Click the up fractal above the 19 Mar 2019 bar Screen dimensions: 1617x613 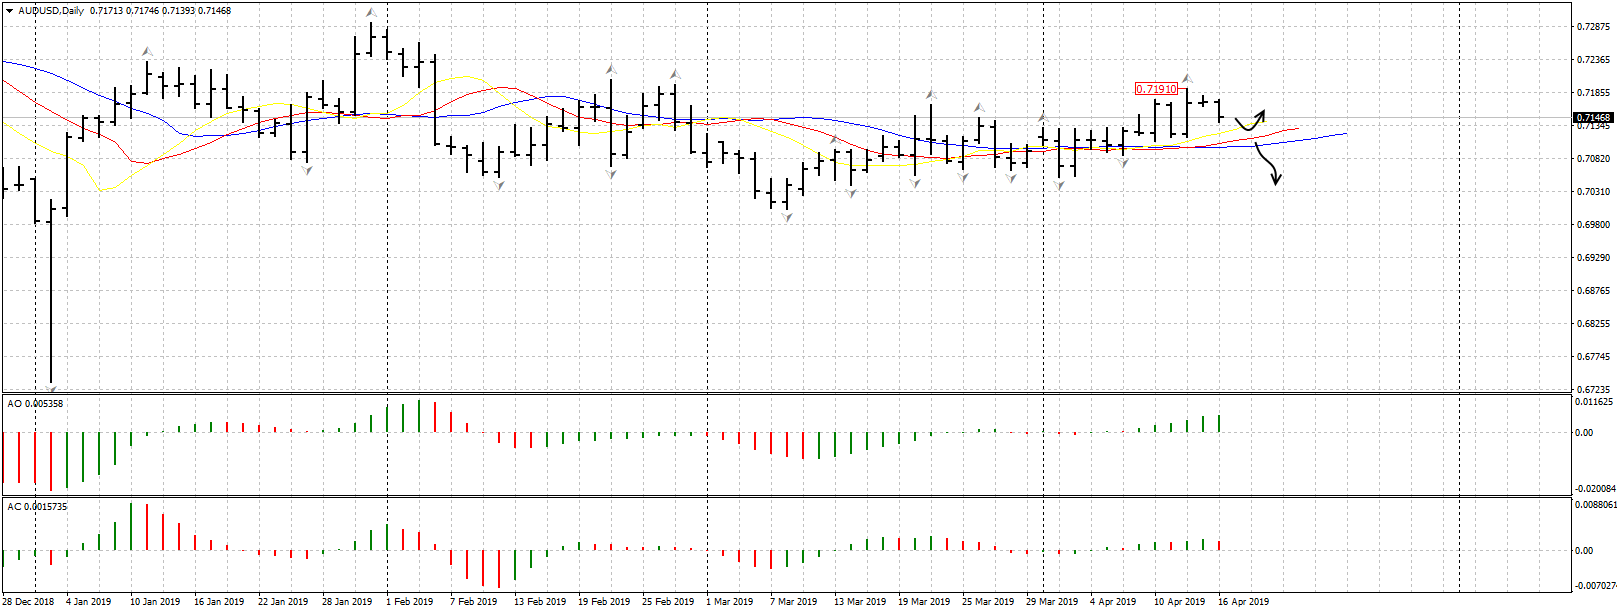930,93
